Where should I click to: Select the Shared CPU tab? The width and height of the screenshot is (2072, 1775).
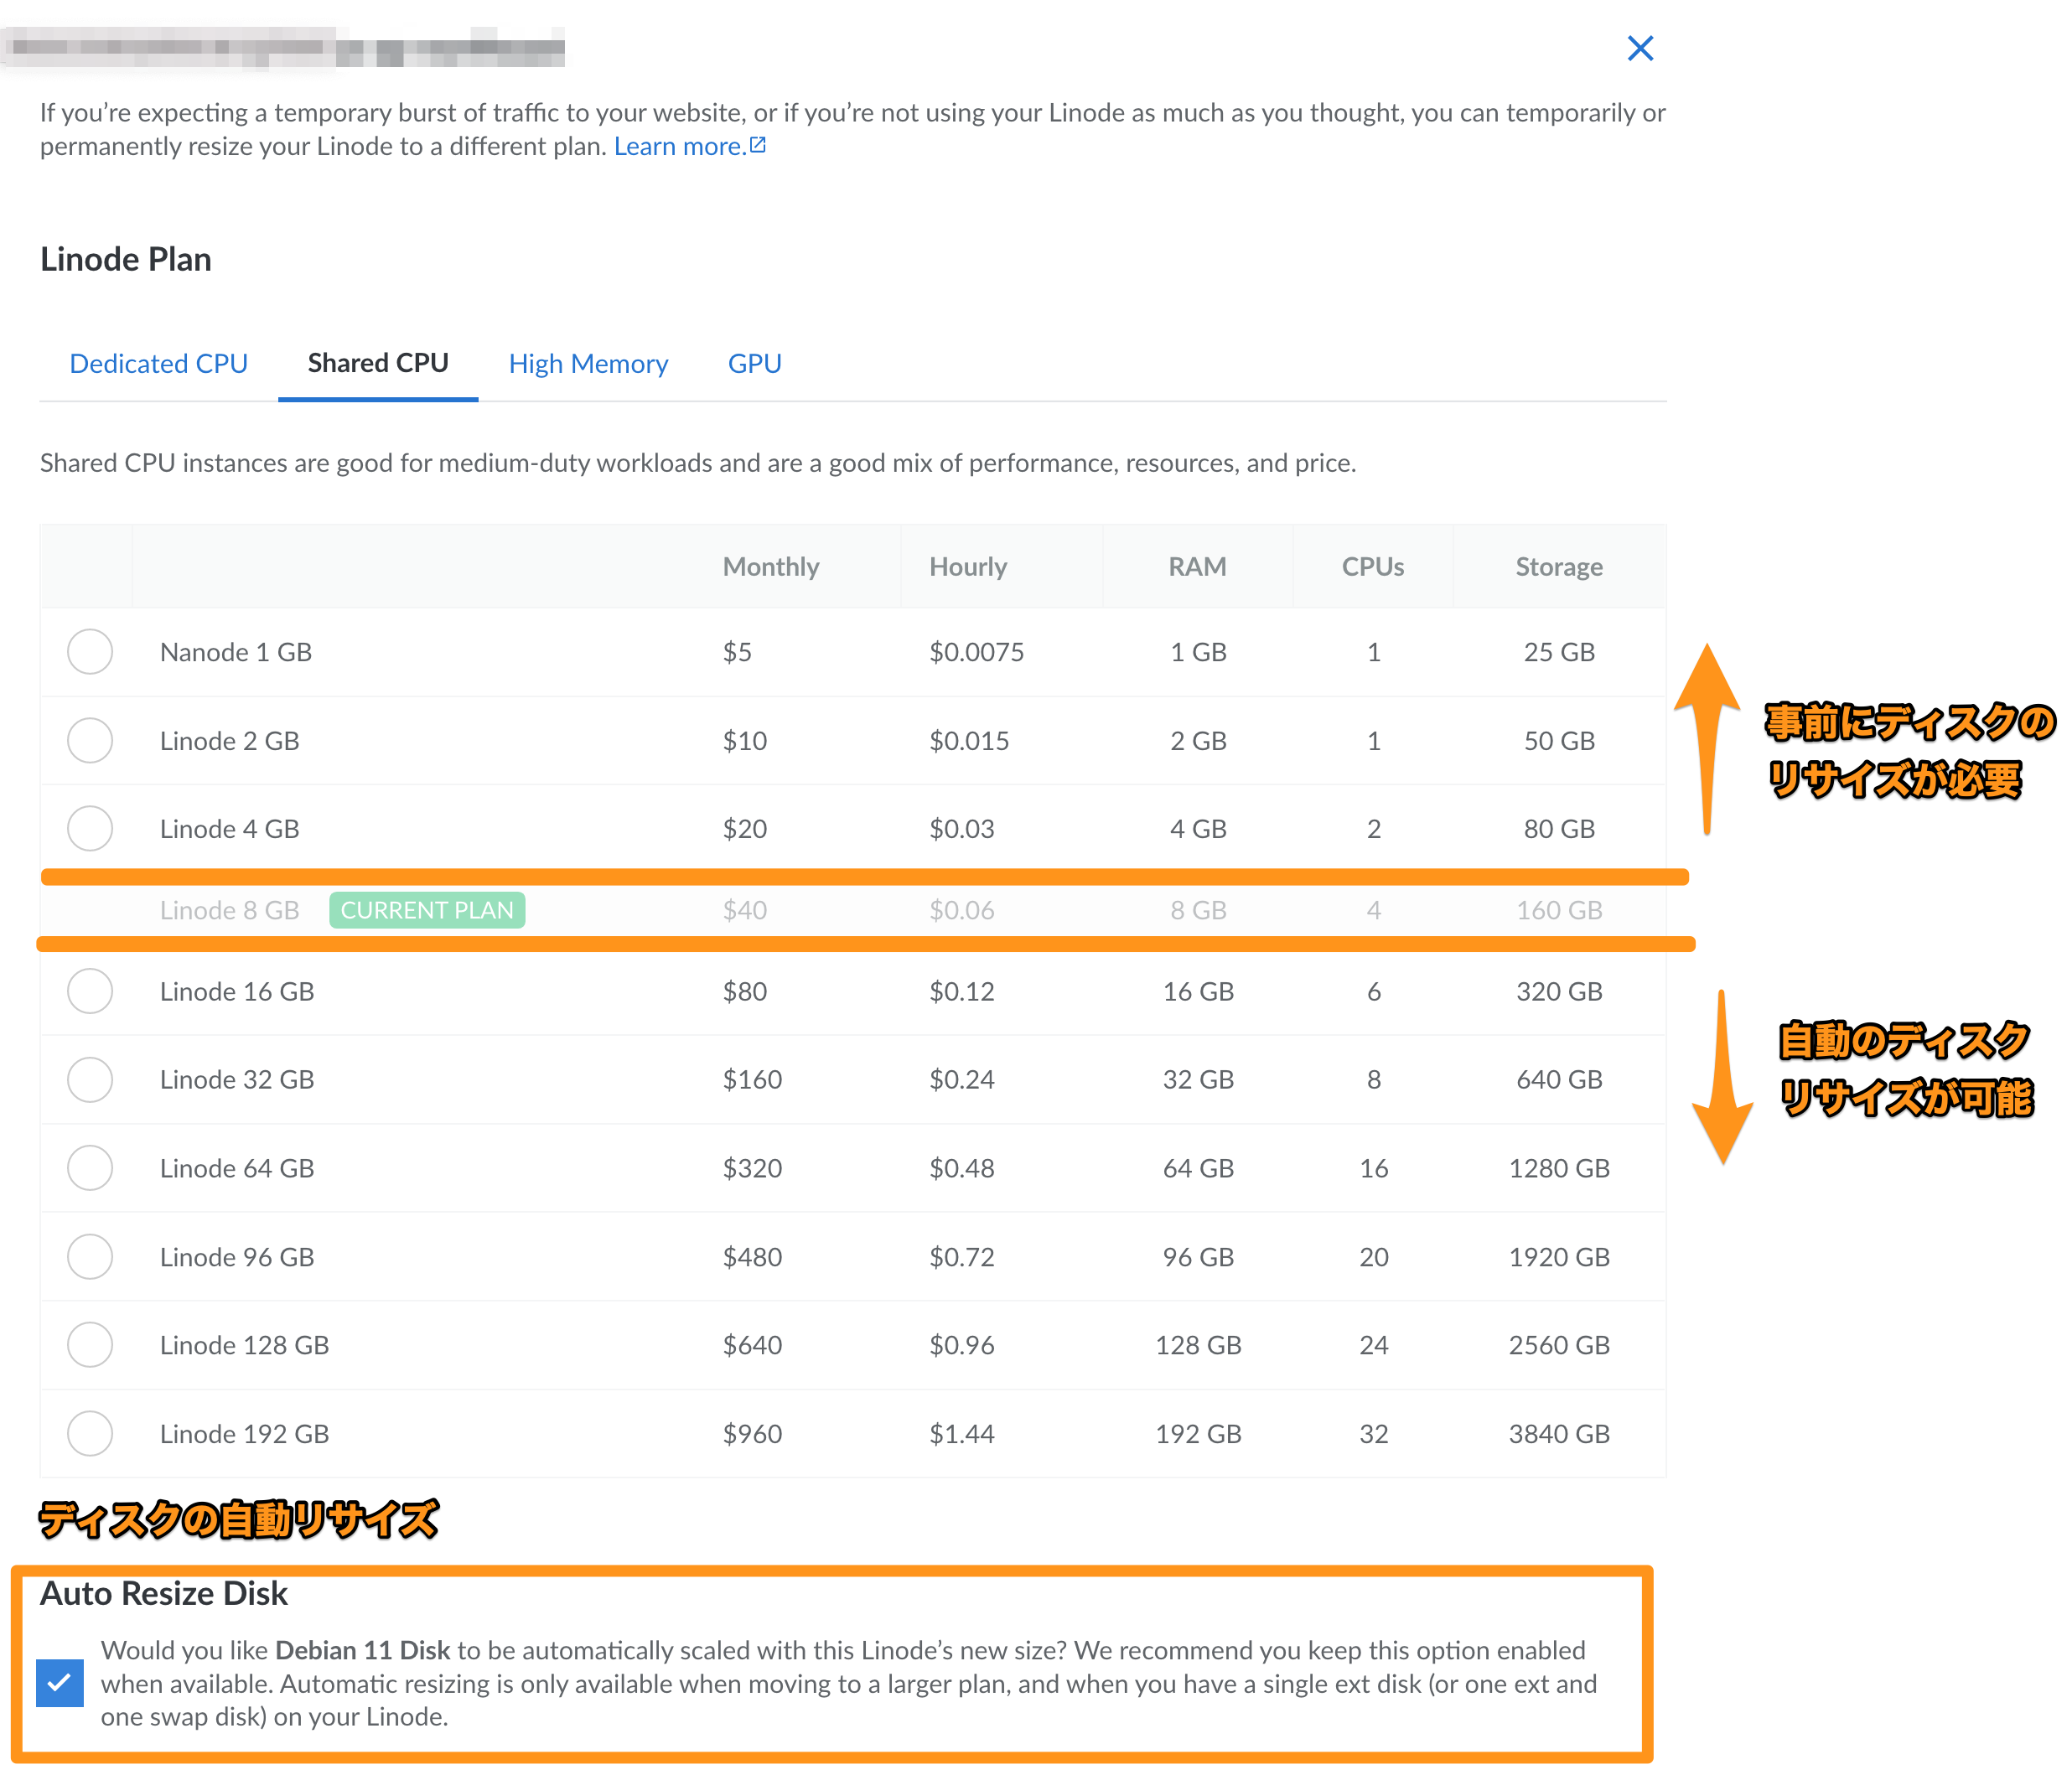tap(377, 363)
